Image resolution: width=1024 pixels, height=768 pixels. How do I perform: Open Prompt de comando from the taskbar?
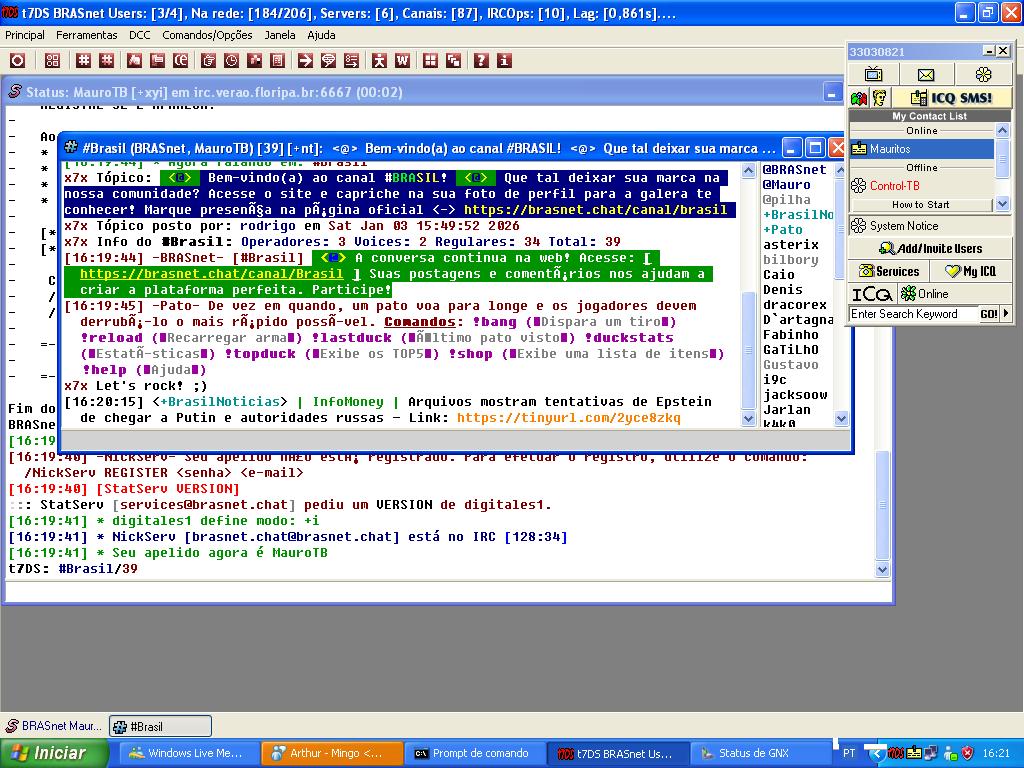[x=470, y=753]
